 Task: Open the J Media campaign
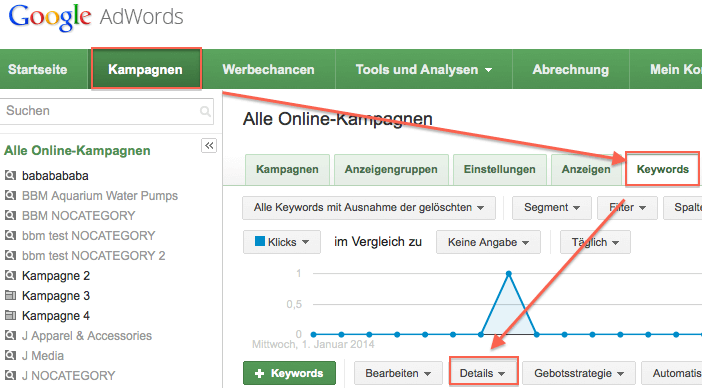tap(43, 356)
